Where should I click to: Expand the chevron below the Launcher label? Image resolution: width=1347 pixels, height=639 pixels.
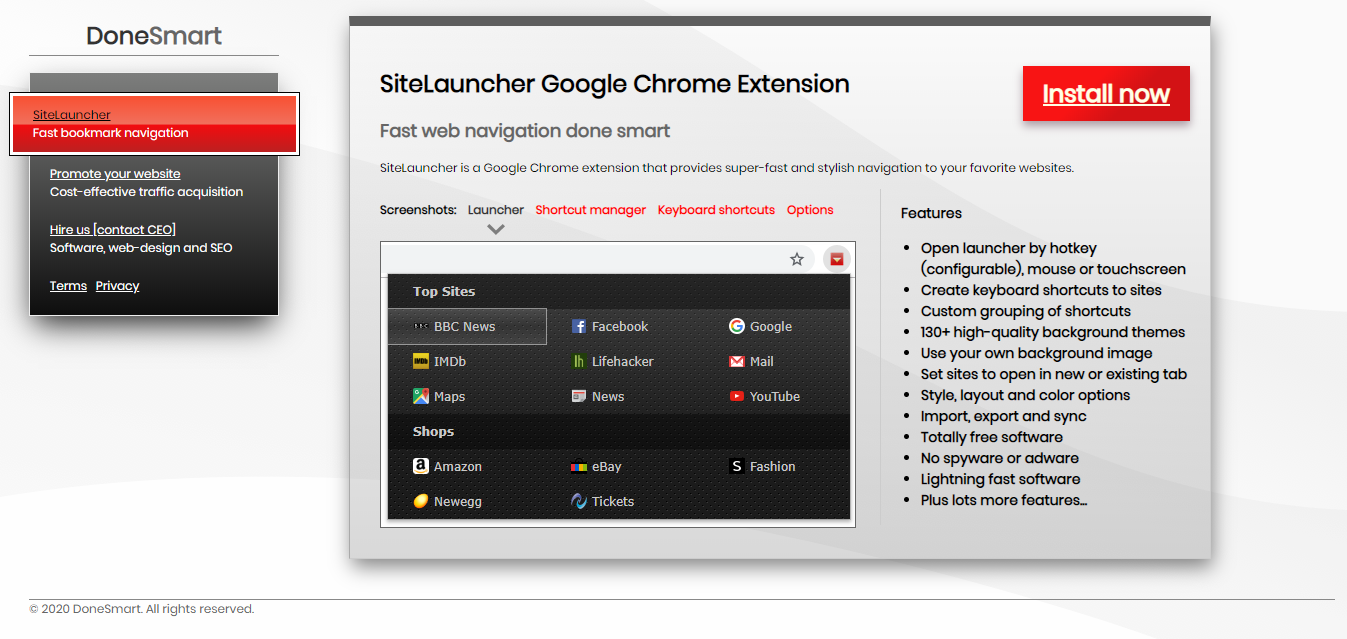click(x=495, y=228)
